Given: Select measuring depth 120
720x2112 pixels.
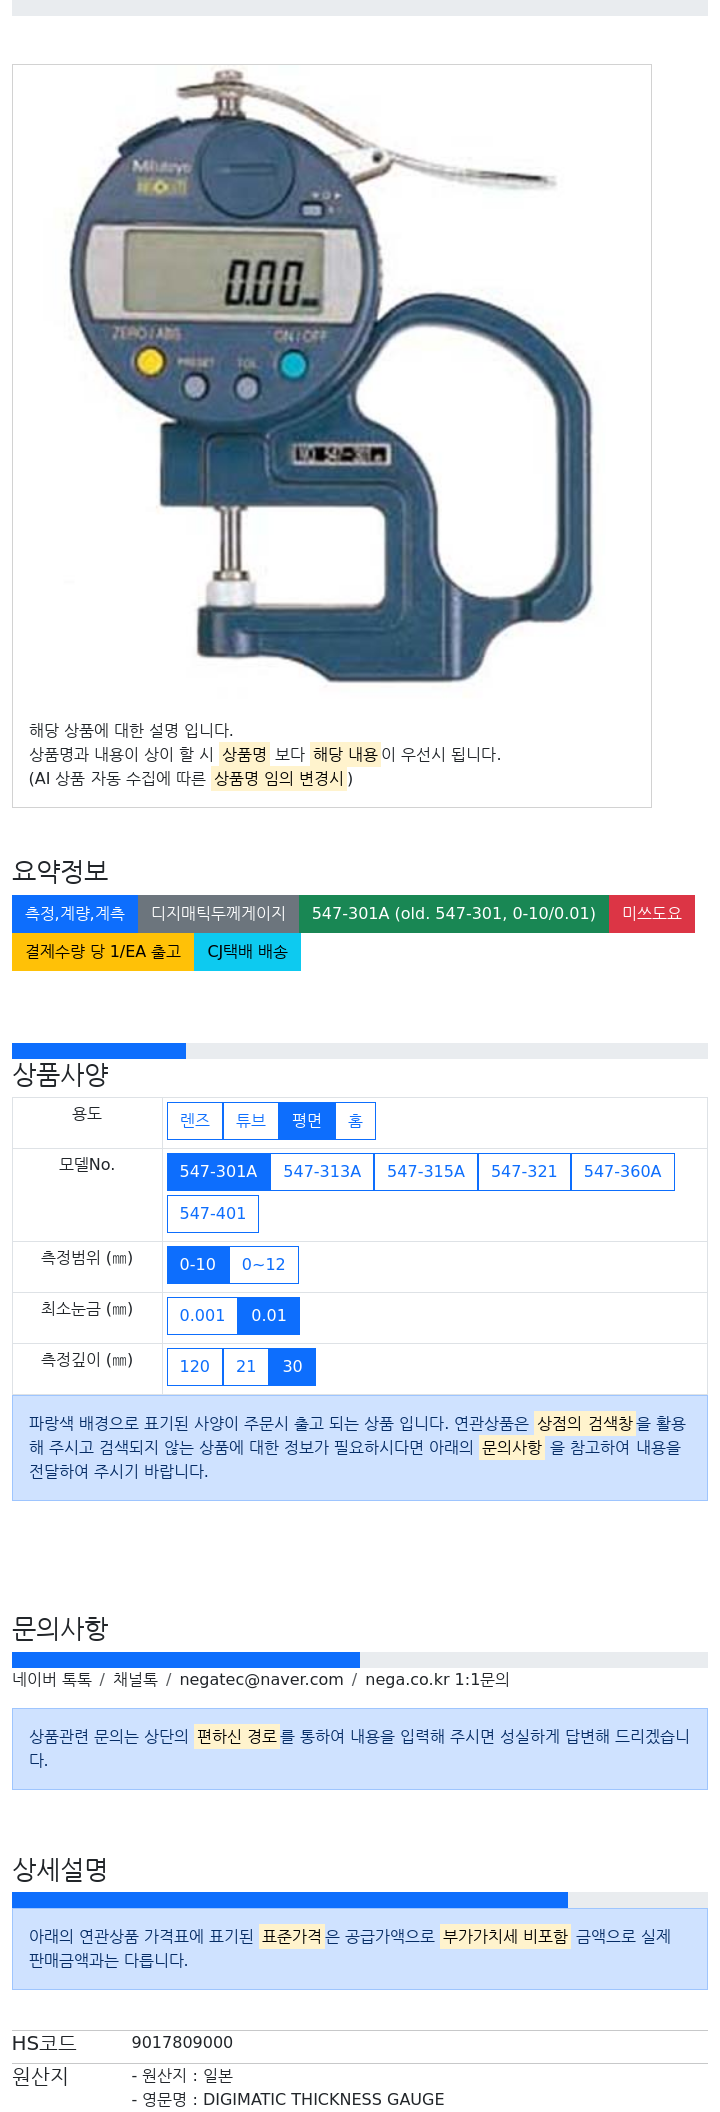Looking at the screenshot, I should click(x=195, y=1366).
